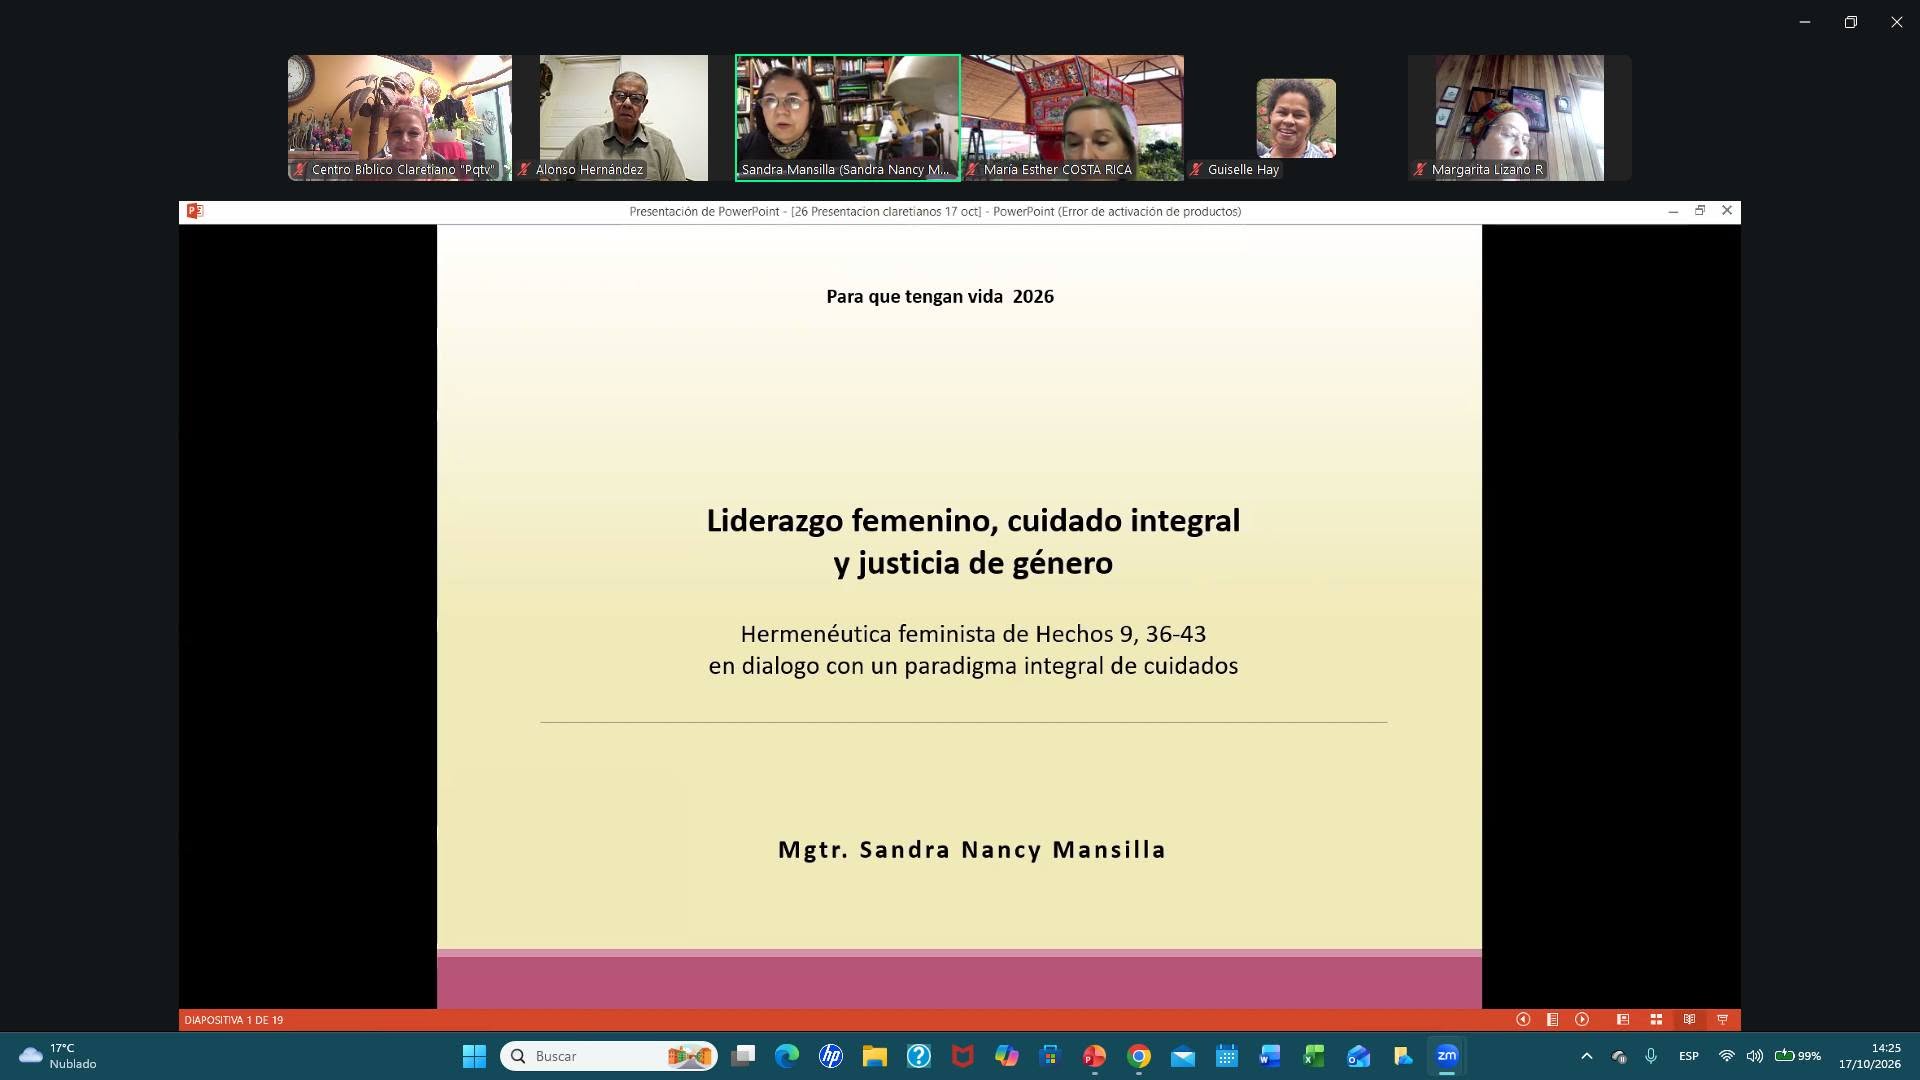Open Task View from taskbar
This screenshot has width=1920, height=1080.
pyautogui.click(x=743, y=1056)
